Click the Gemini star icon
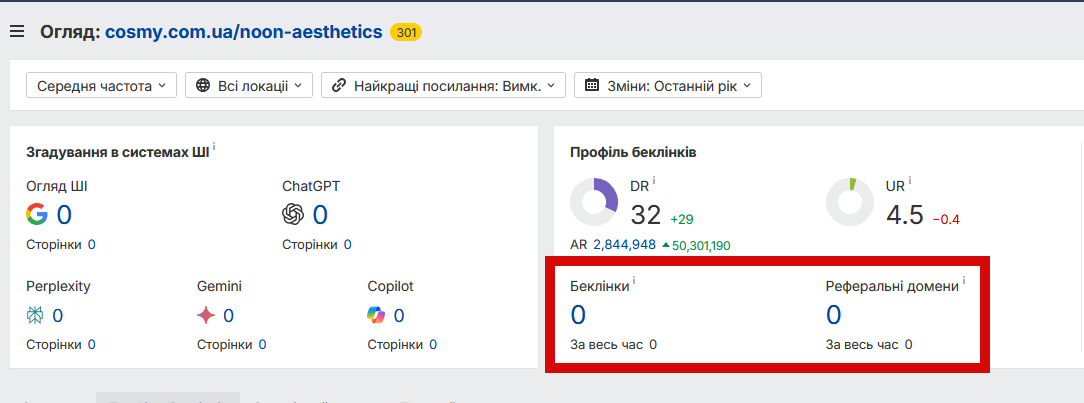 click(x=207, y=316)
